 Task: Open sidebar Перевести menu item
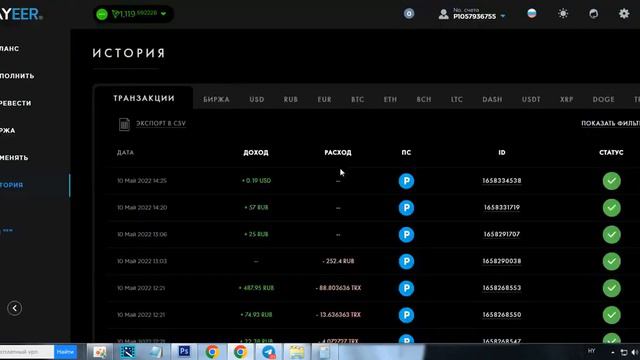pos(16,103)
